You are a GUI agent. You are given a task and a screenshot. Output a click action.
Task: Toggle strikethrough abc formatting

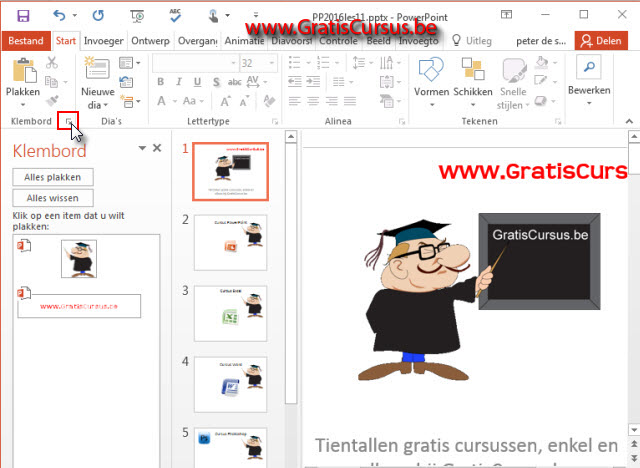[234, 82]
